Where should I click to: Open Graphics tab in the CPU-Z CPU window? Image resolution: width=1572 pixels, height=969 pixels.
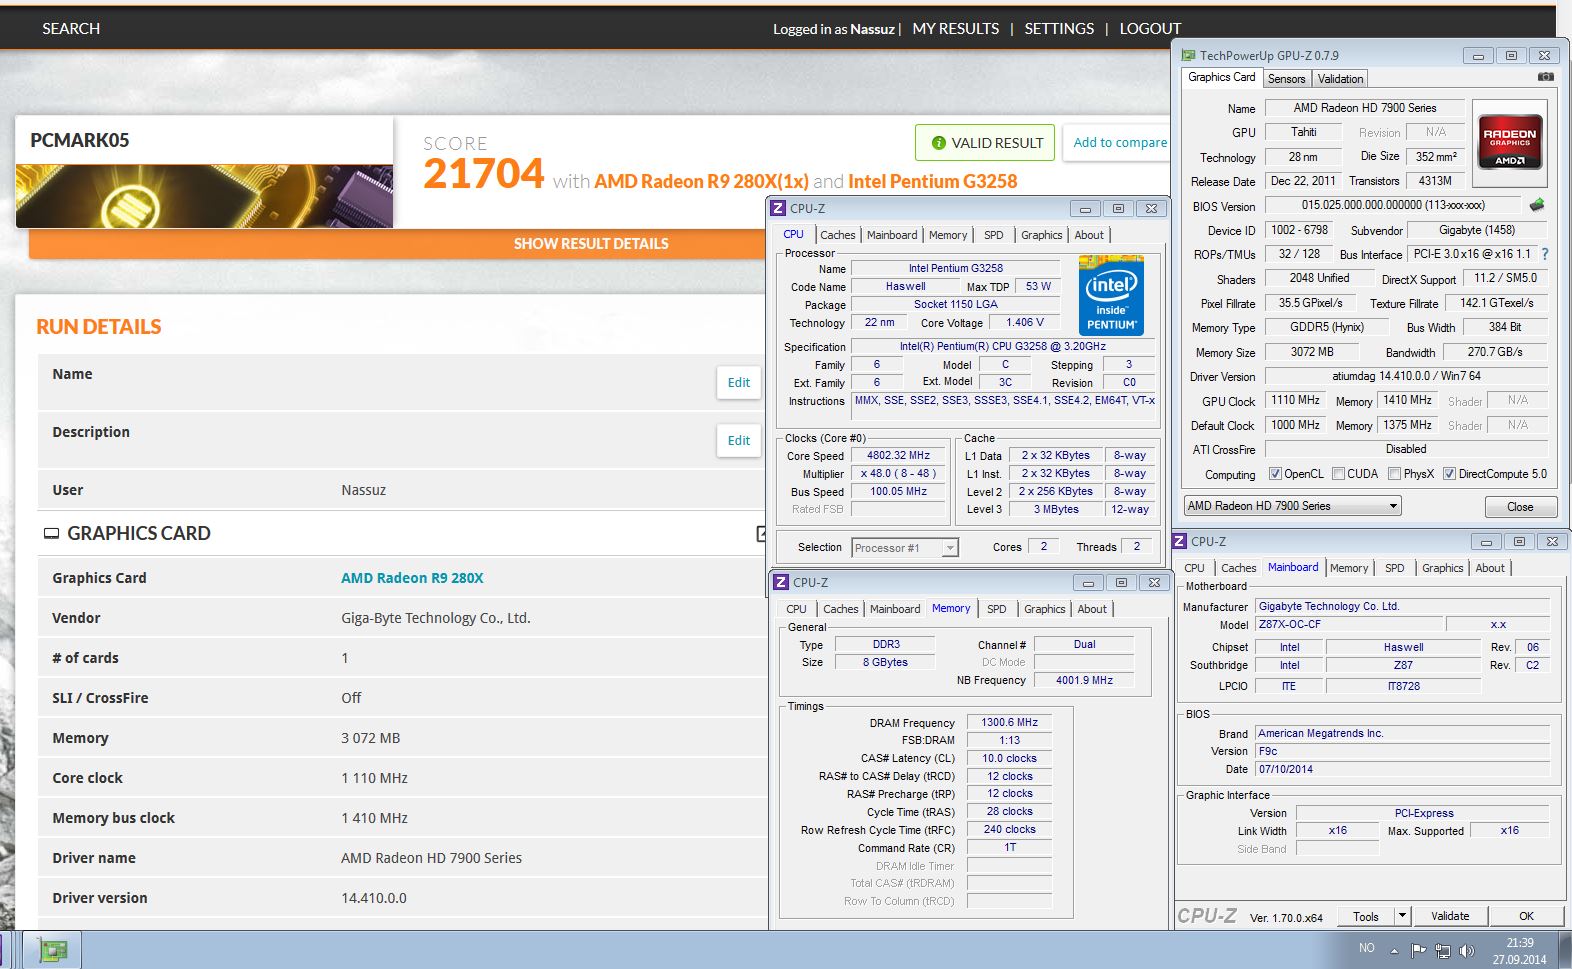(1041, 235)
